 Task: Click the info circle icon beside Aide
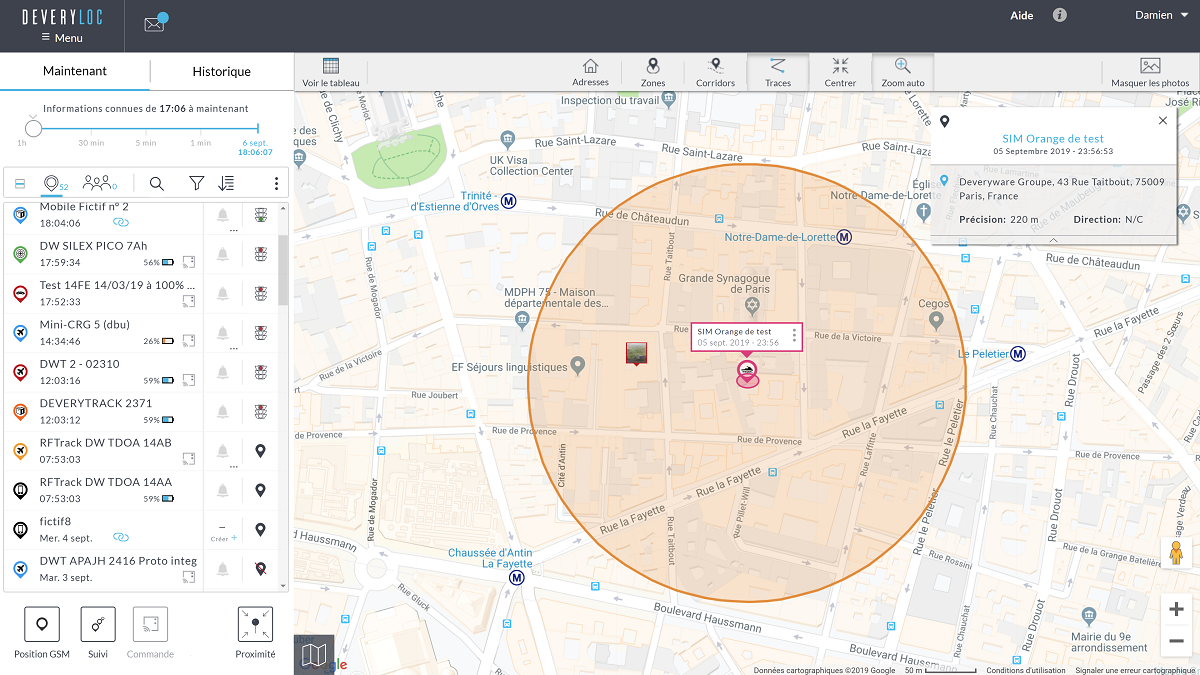pos(1060,15)
